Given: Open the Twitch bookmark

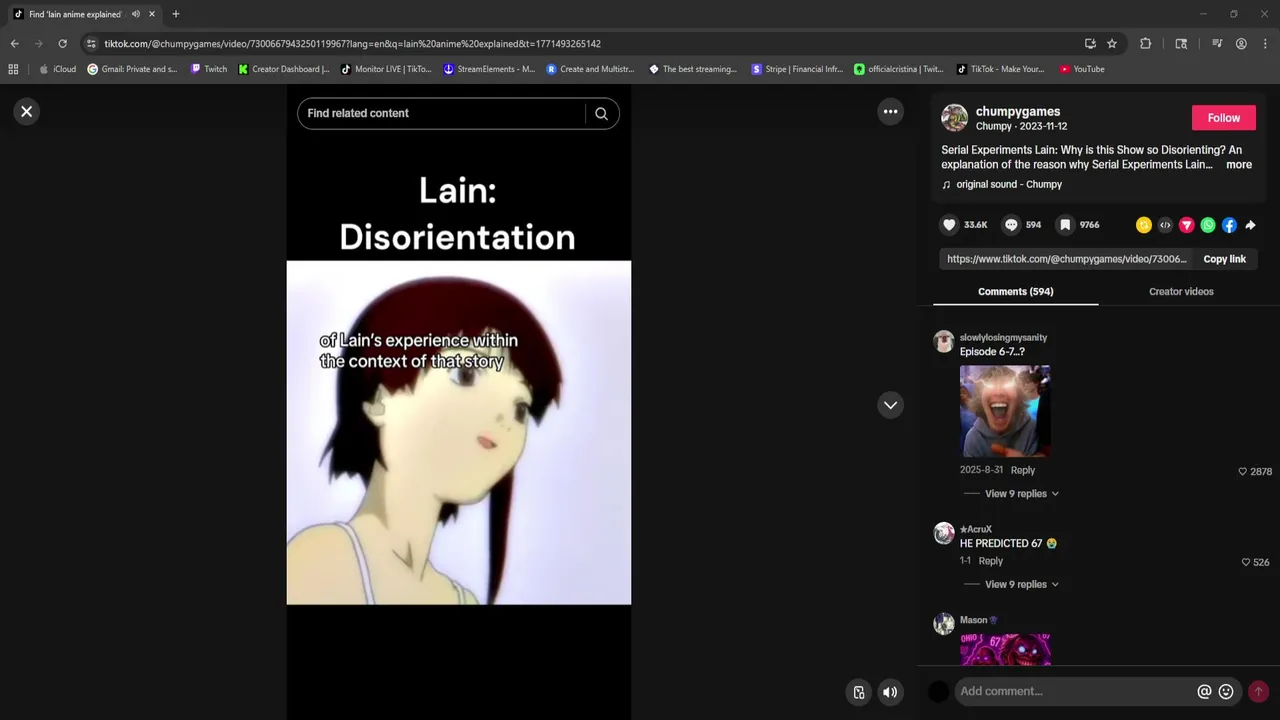Looking at the screenshot, I should (209, 69).
